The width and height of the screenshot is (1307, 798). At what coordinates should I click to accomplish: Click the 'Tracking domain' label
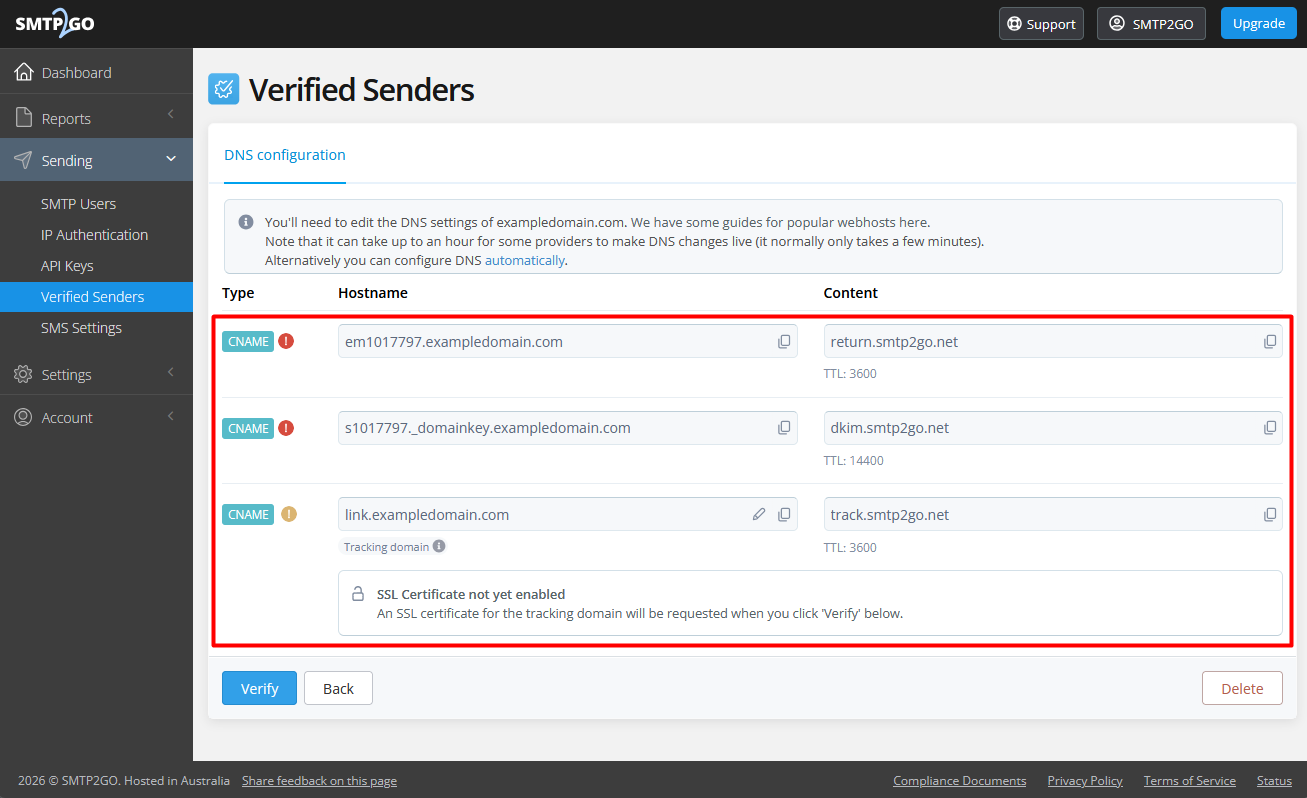click(x=386, y=547)
